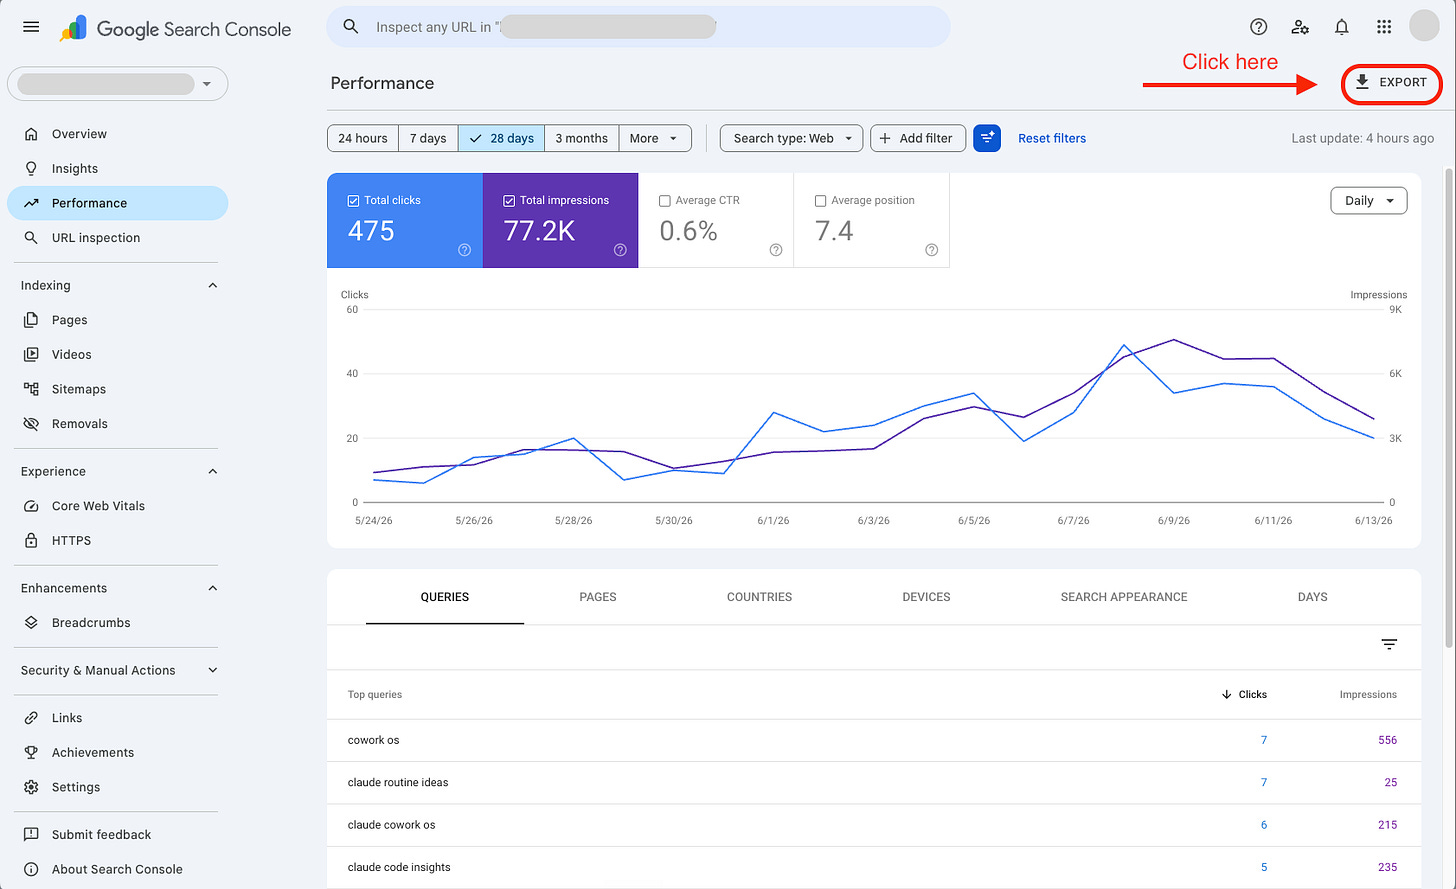Switch to the Days tab
The image size is (1456, 889).
click(1312, 597)
